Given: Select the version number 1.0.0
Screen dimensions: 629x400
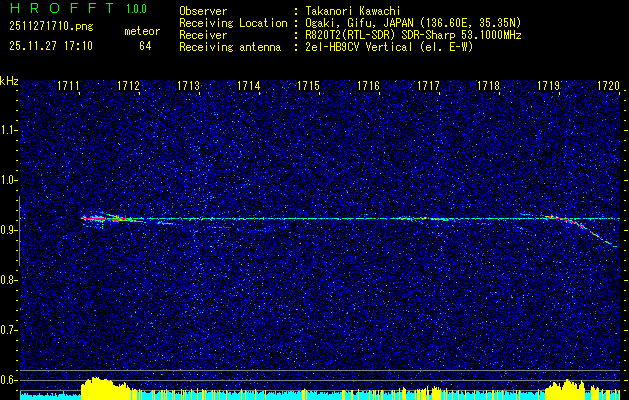Looking at the screenshot, I should 136,9.
